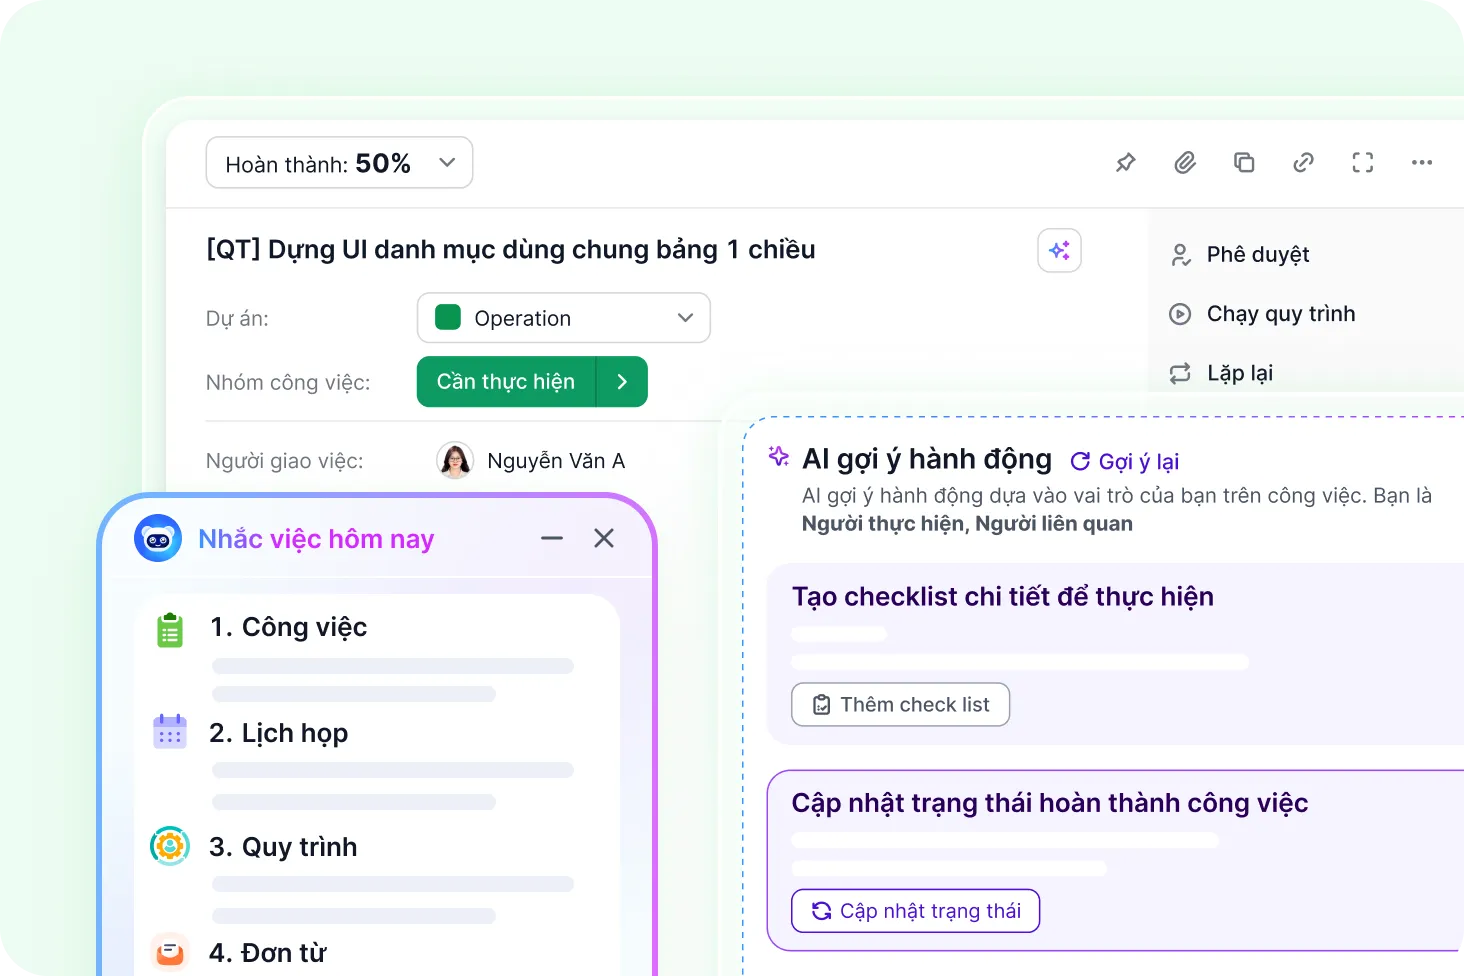
Task: Select Lặp lại menu option
Action: click(x=1240, y=373)
